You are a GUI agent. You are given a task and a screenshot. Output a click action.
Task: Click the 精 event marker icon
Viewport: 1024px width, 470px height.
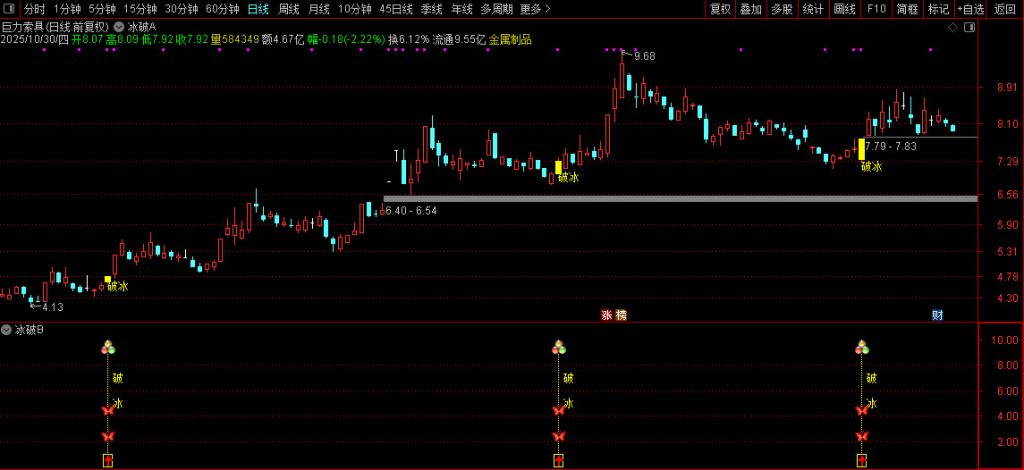(621, 315)
